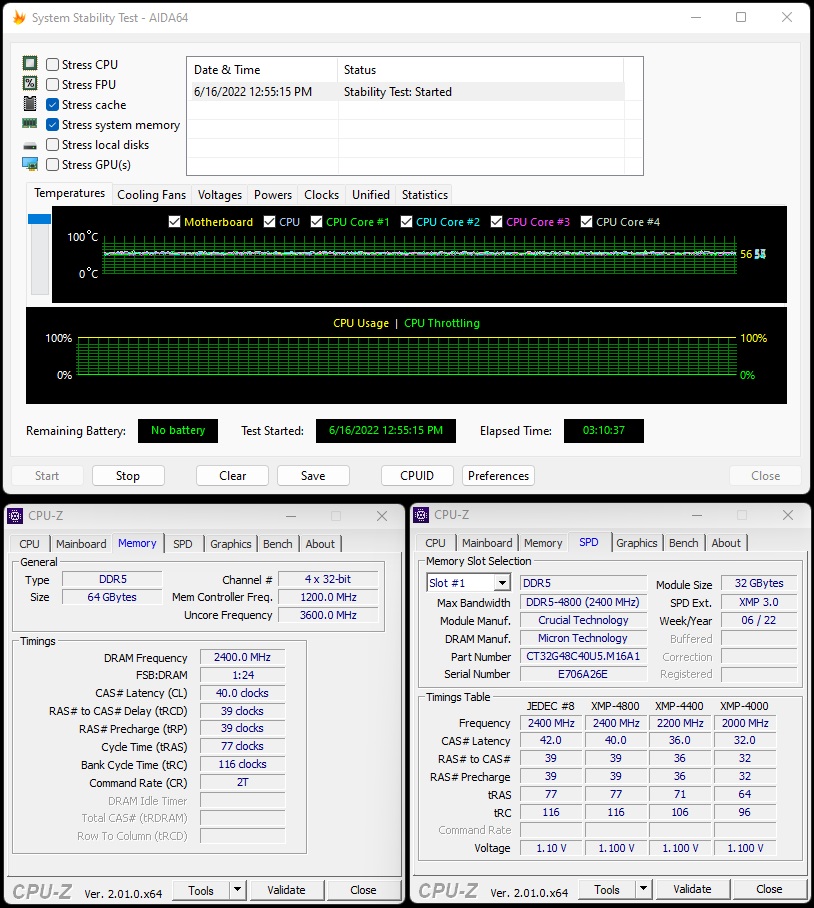Switch to the Clocks tab
Viewport: 814px width, 908px height.
pyautogui.click(x=321, y=195)
